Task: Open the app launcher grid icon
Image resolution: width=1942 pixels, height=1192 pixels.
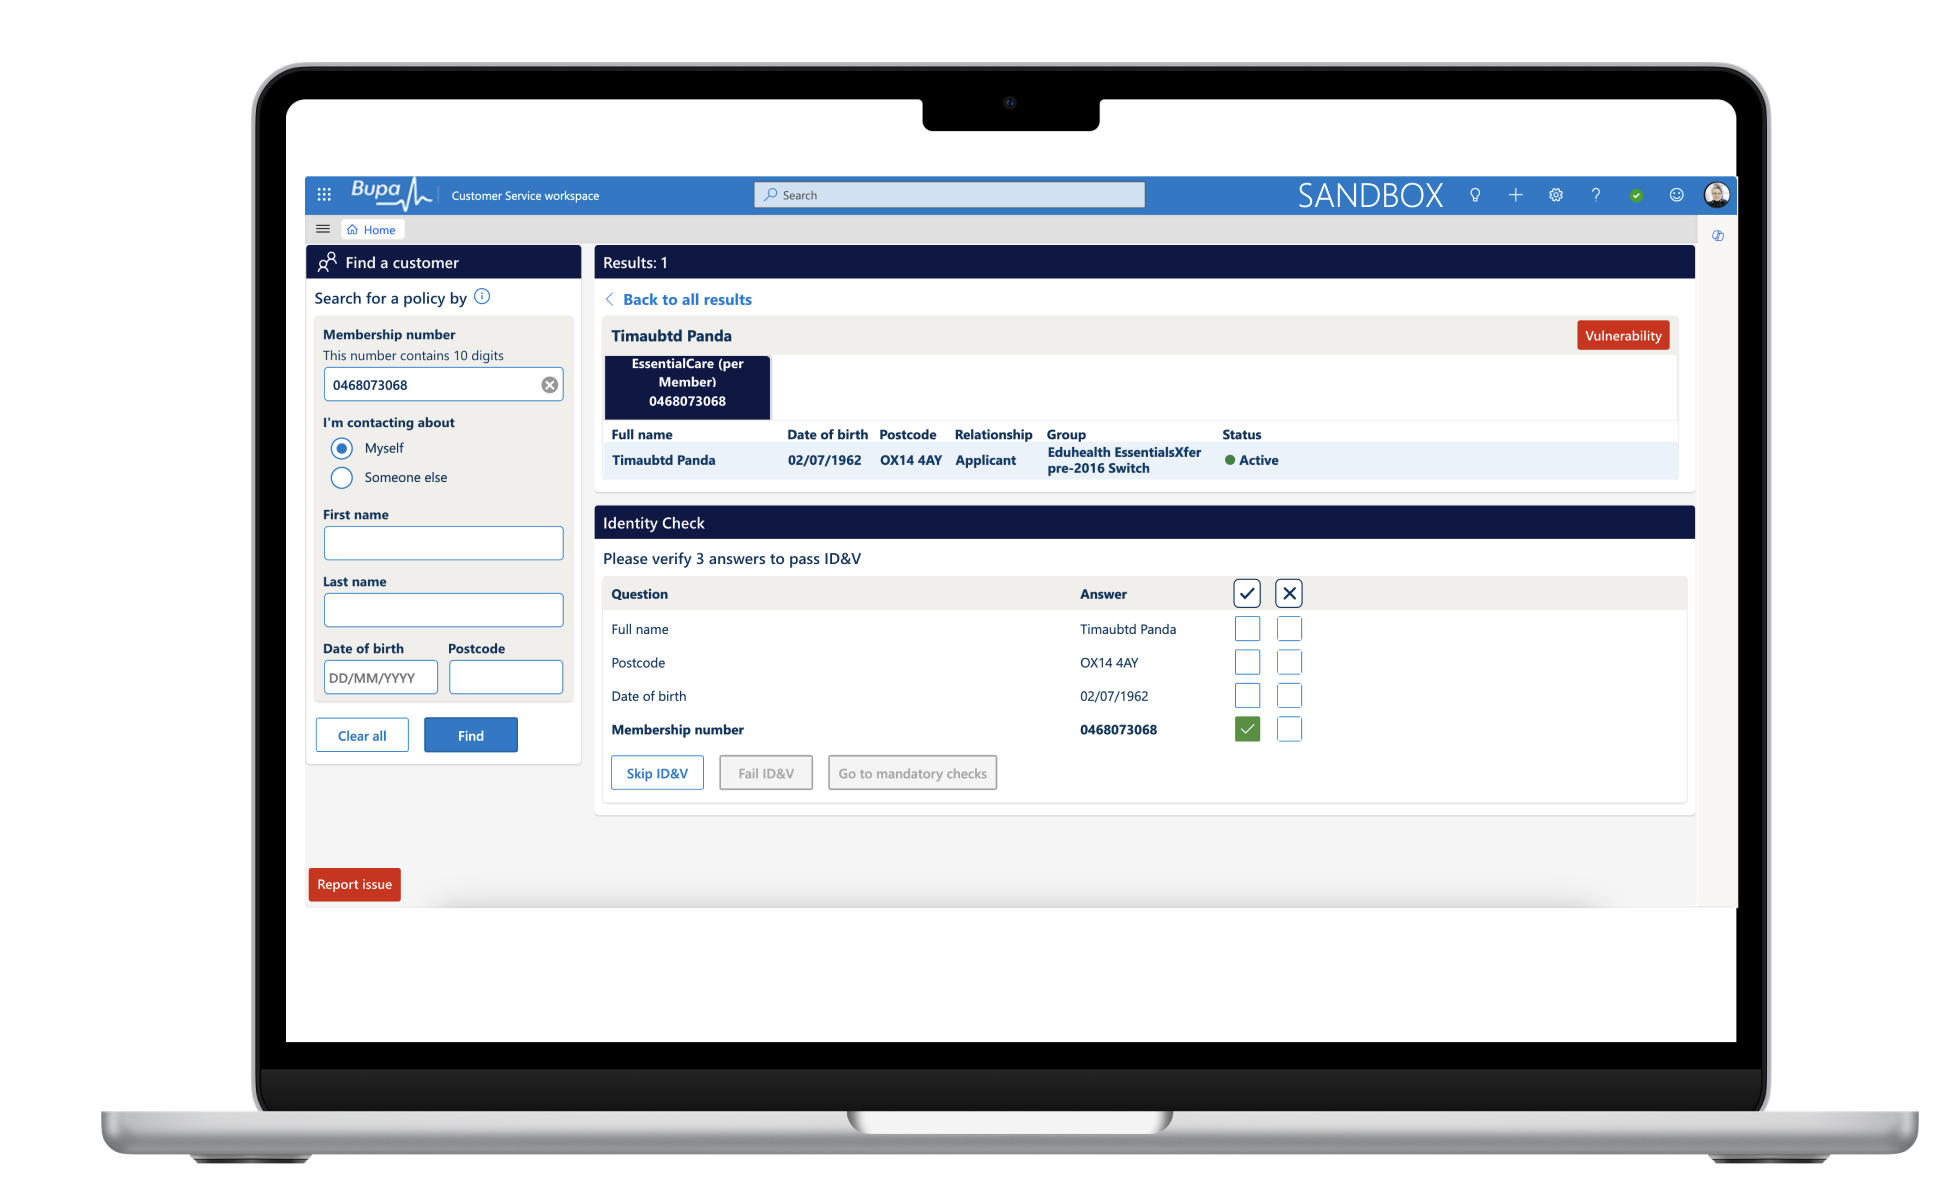Action: (x=324, y=195)
